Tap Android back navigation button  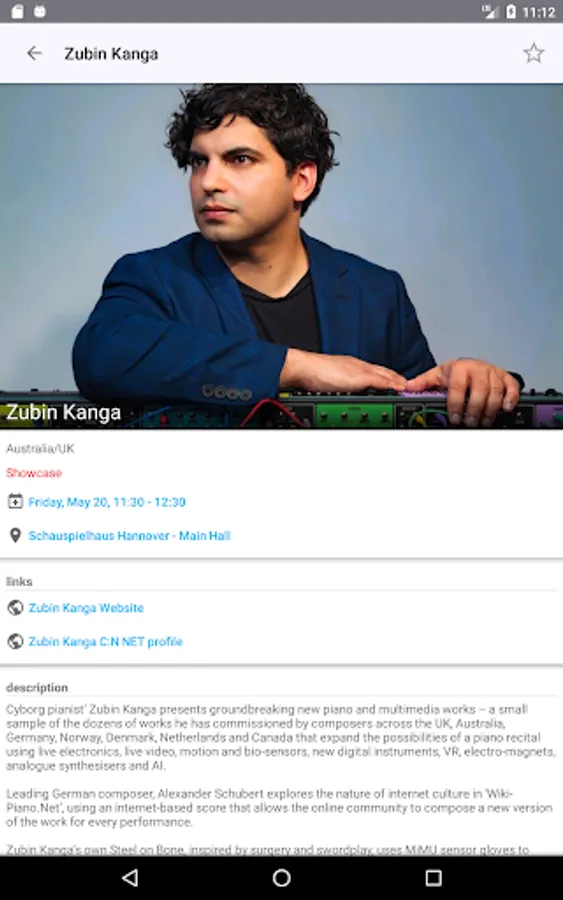pos(130,878)
